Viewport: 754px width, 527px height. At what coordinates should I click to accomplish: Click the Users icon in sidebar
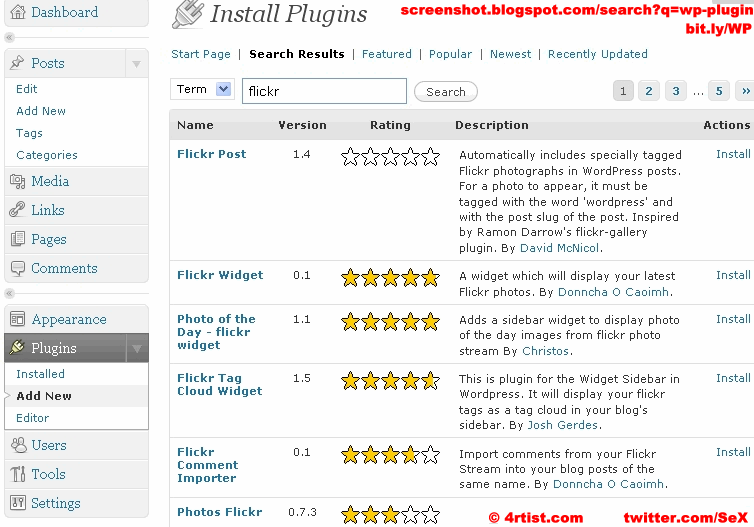coord(18,445)
